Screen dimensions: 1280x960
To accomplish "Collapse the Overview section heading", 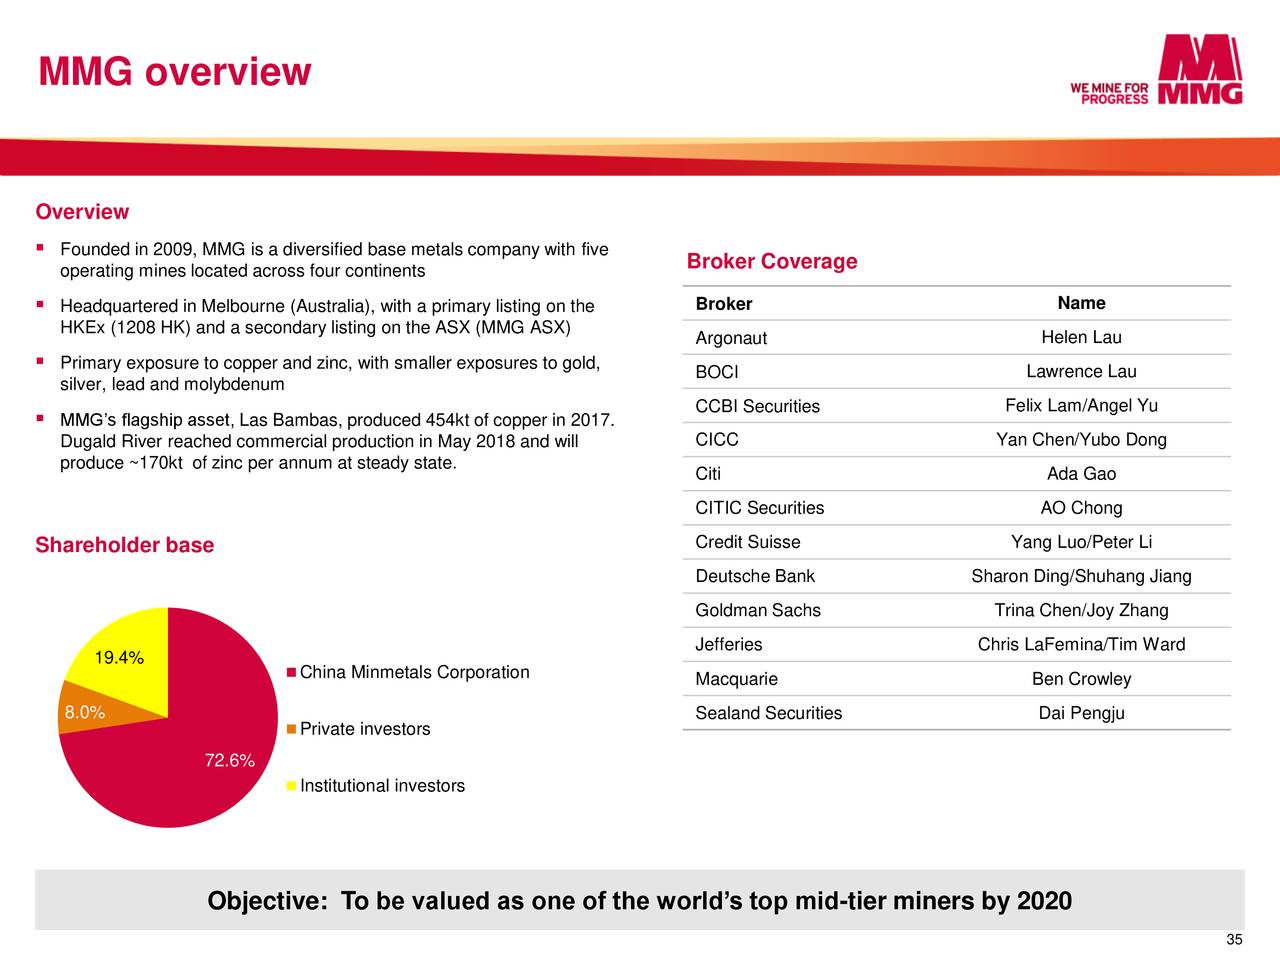I will point(81,211).
